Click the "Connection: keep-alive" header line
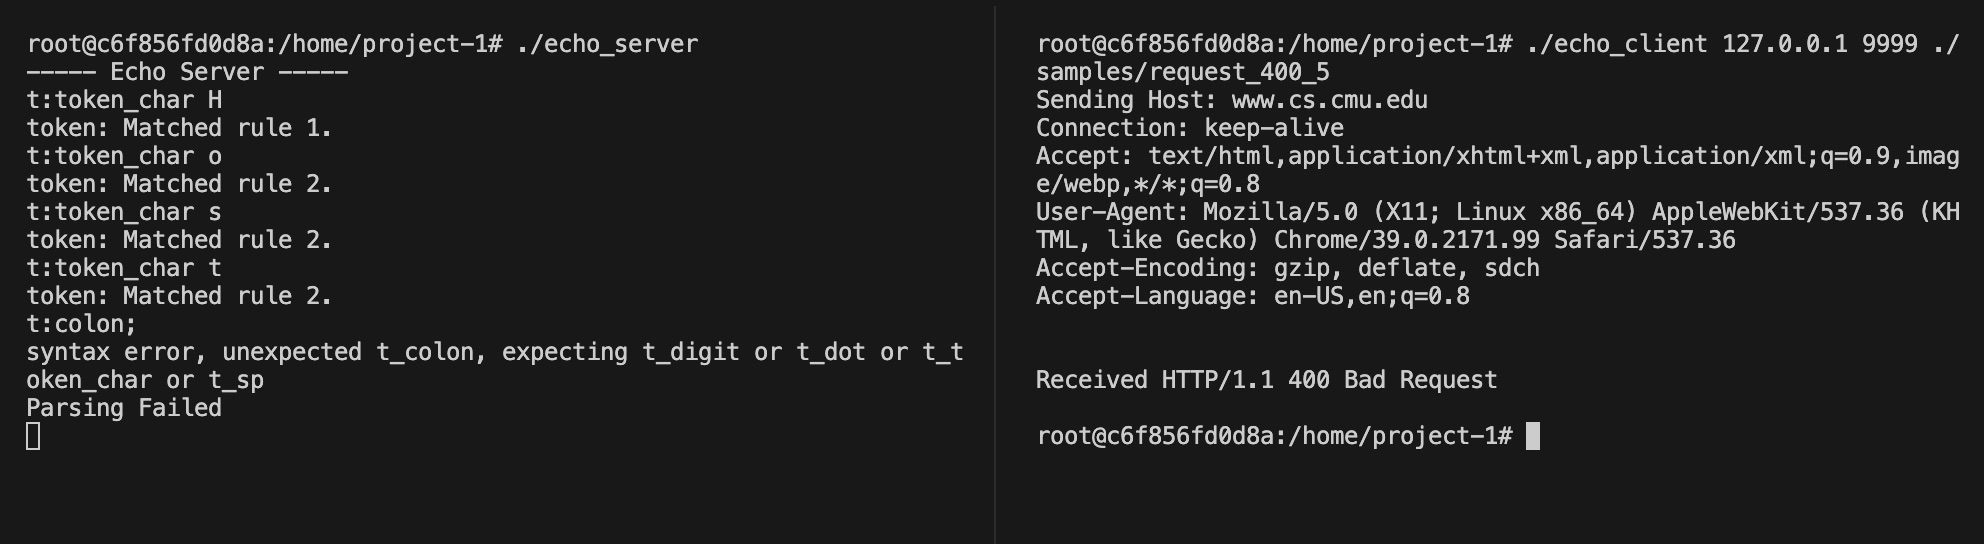 pos(1189,128)
